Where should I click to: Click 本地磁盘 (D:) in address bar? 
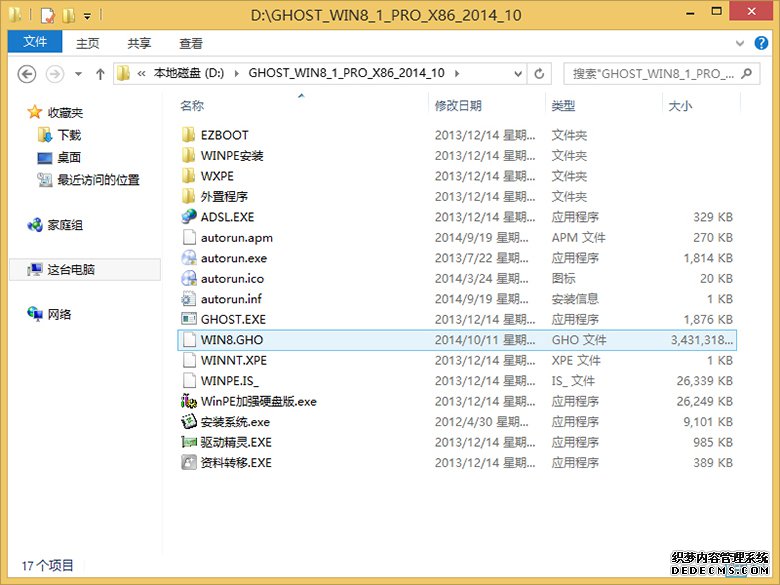click(189, 73)
